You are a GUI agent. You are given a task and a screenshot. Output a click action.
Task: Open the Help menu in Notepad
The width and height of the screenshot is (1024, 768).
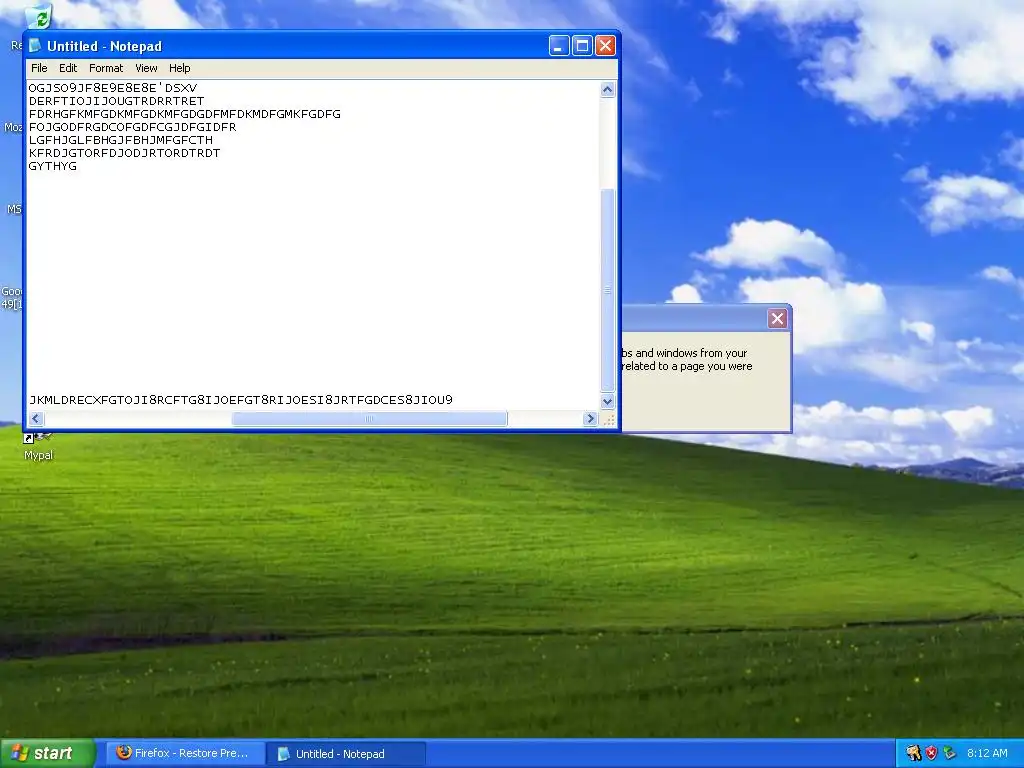tap(180, 68)
